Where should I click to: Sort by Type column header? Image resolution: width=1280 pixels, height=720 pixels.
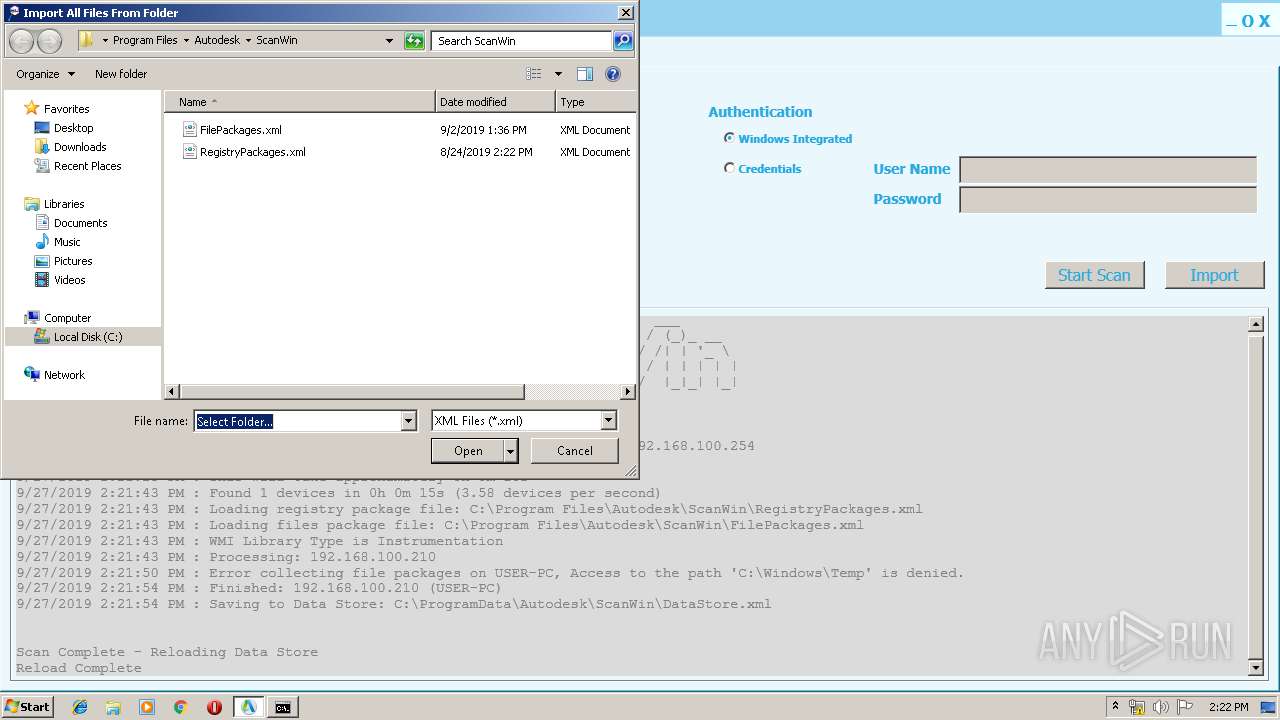pos(595,102)
